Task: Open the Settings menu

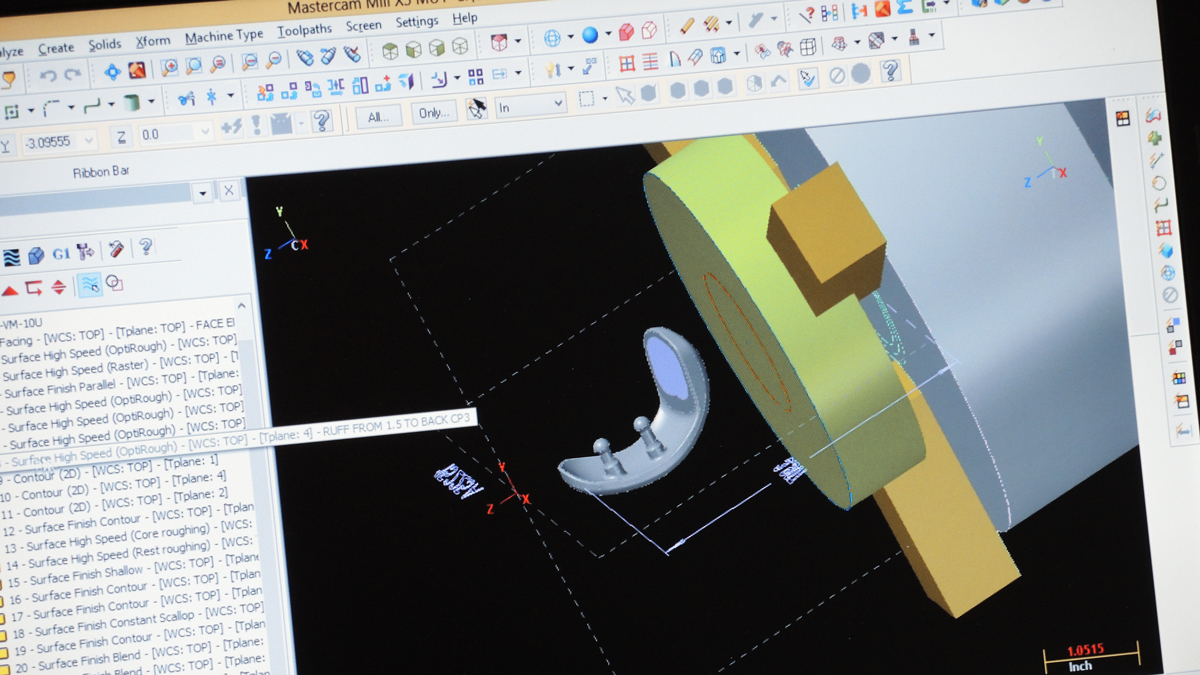Action: pos(417,20)
